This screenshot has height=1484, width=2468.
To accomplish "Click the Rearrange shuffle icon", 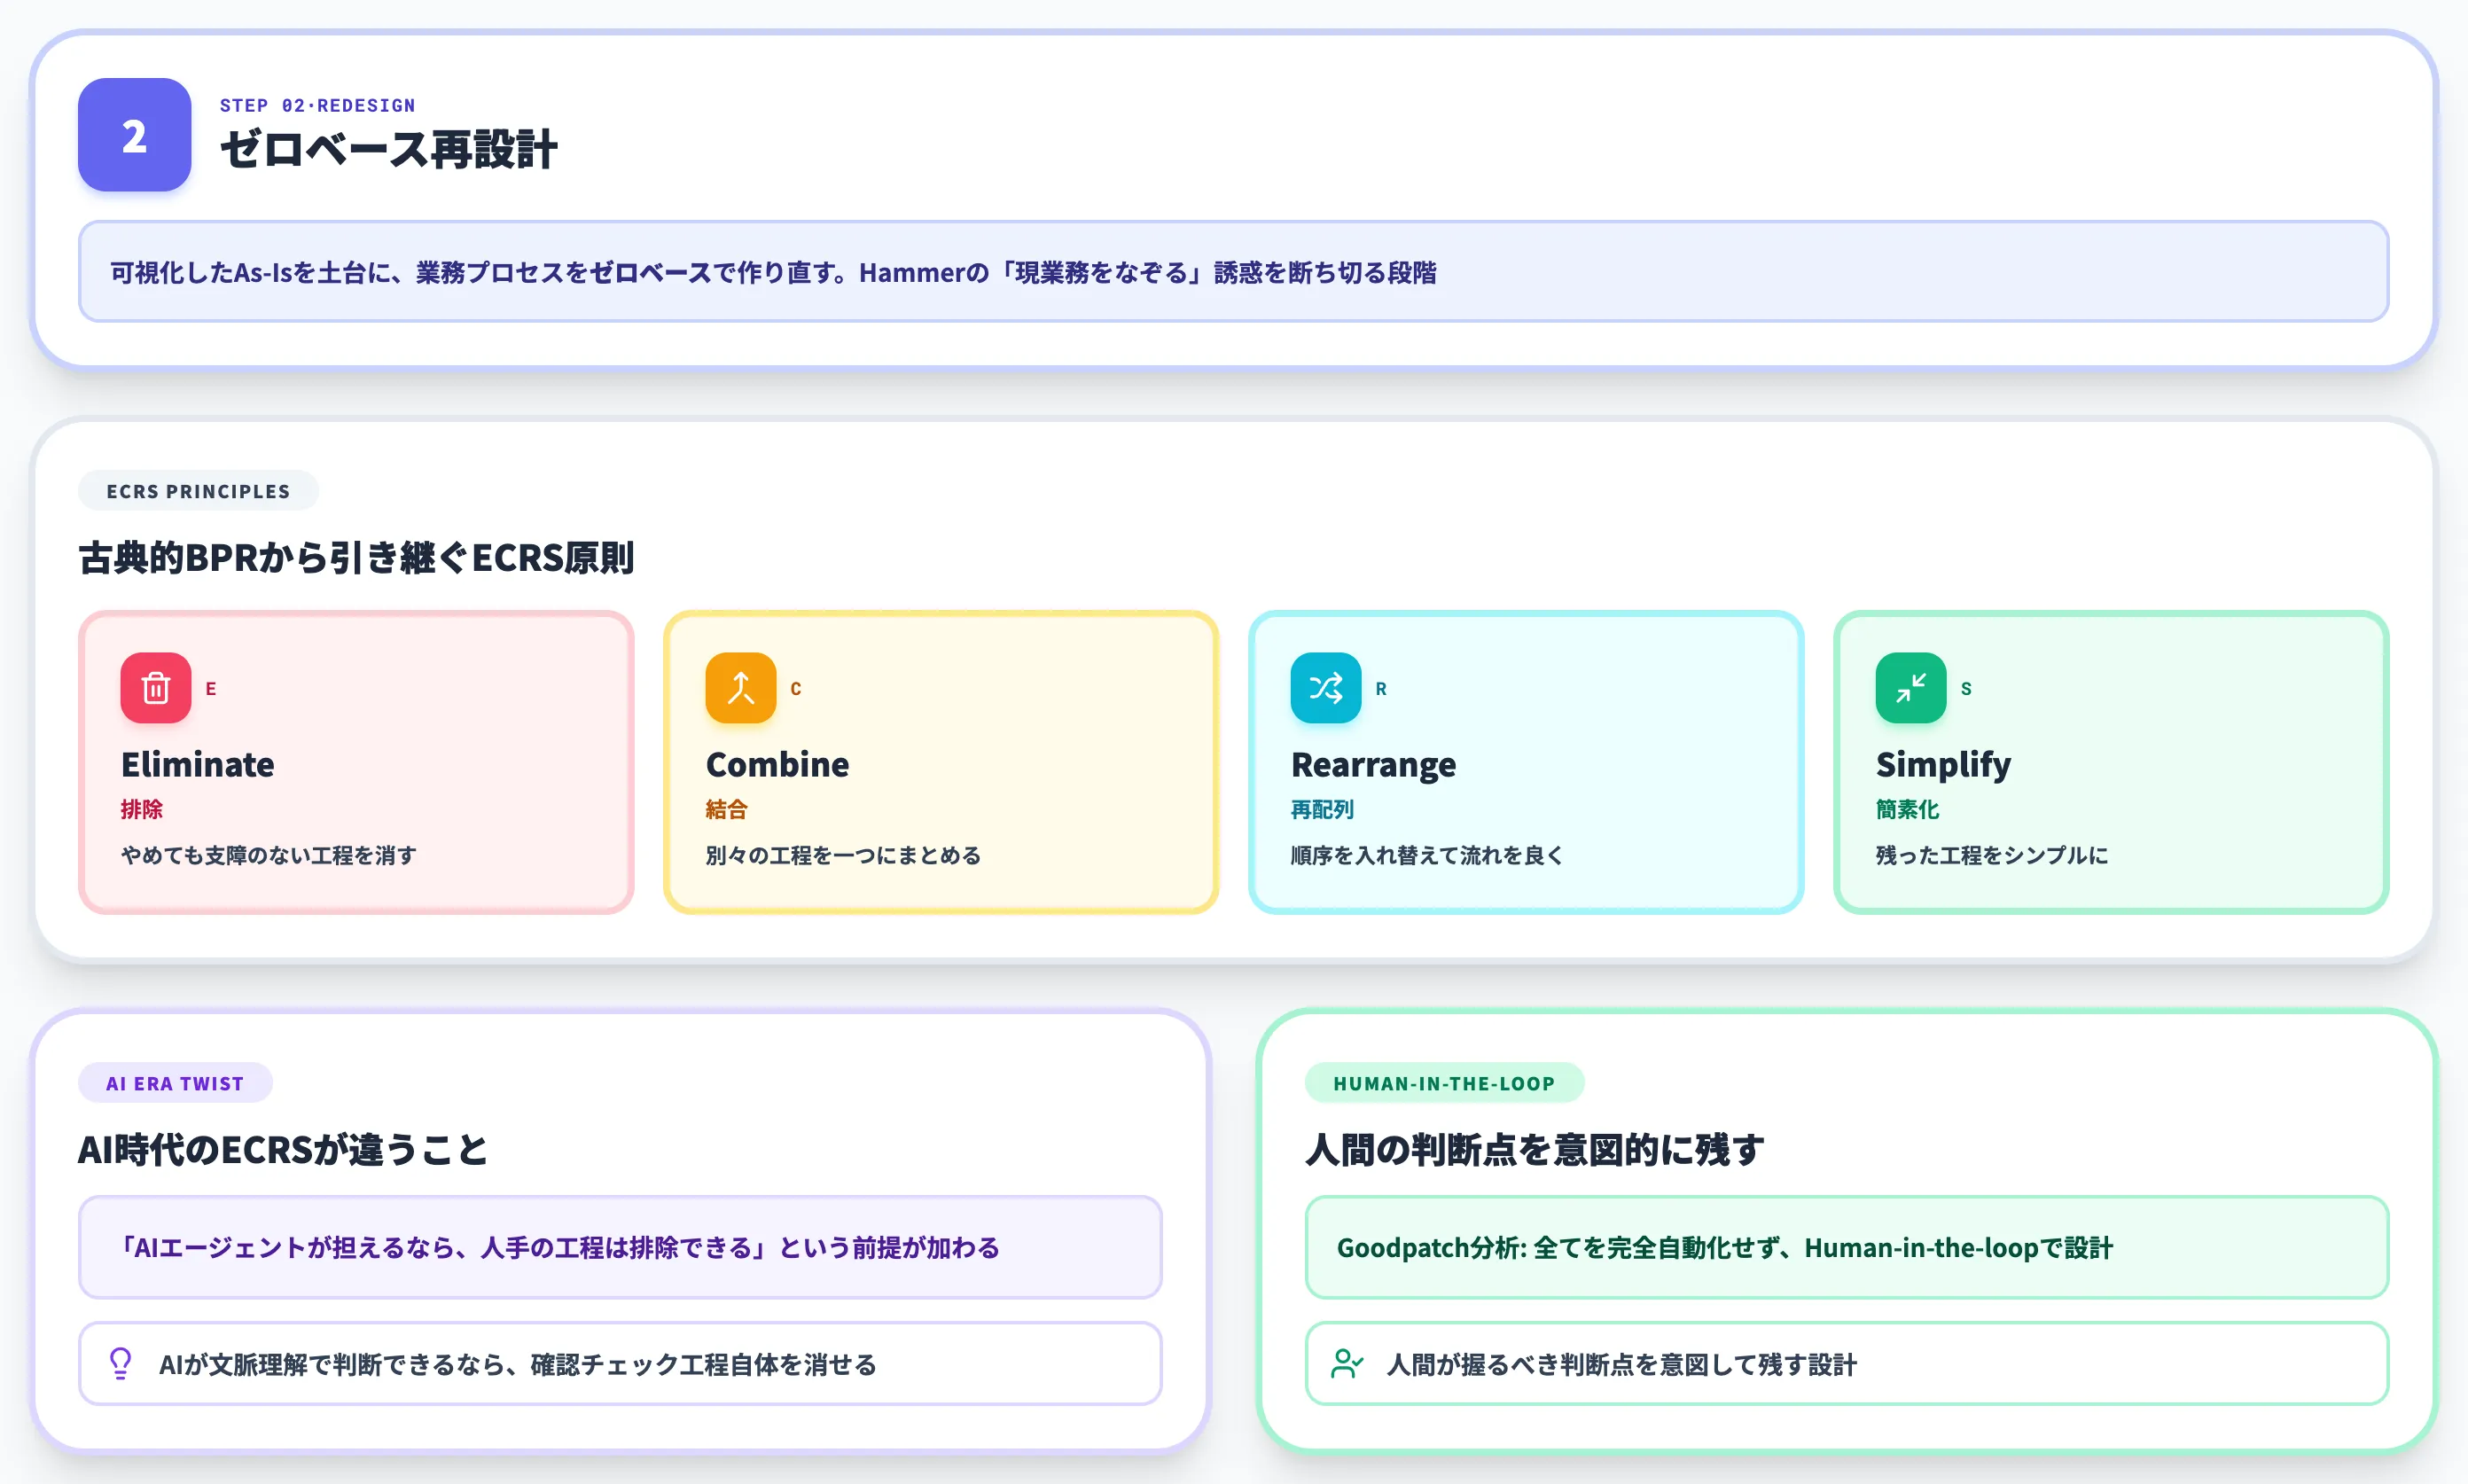I will (1325, 688).
